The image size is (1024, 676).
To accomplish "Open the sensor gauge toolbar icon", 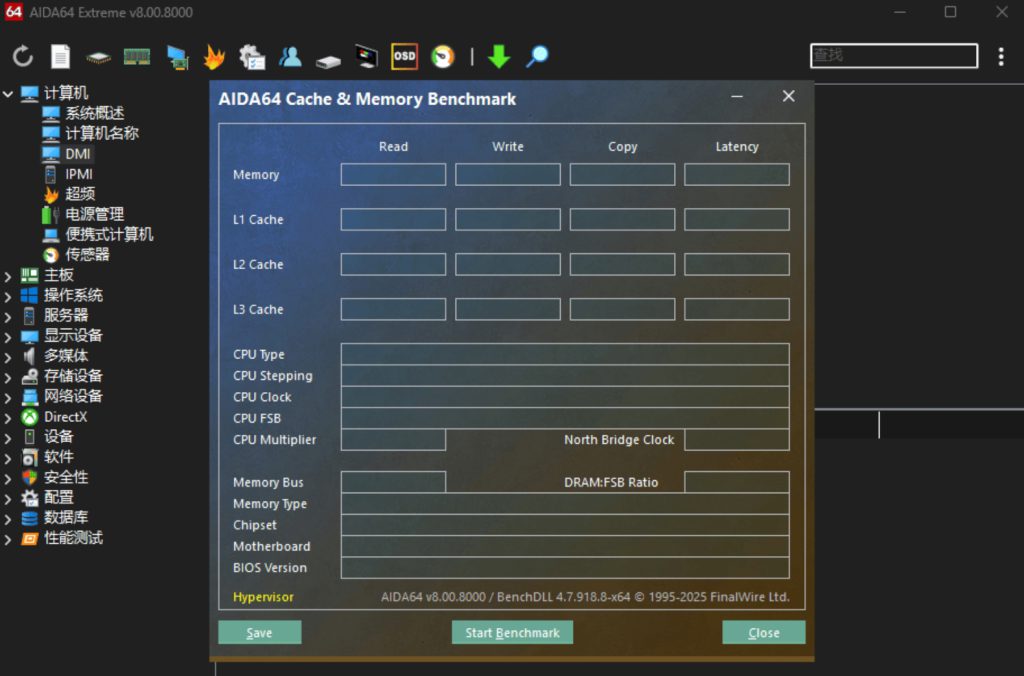I will [x=443, y=57].
